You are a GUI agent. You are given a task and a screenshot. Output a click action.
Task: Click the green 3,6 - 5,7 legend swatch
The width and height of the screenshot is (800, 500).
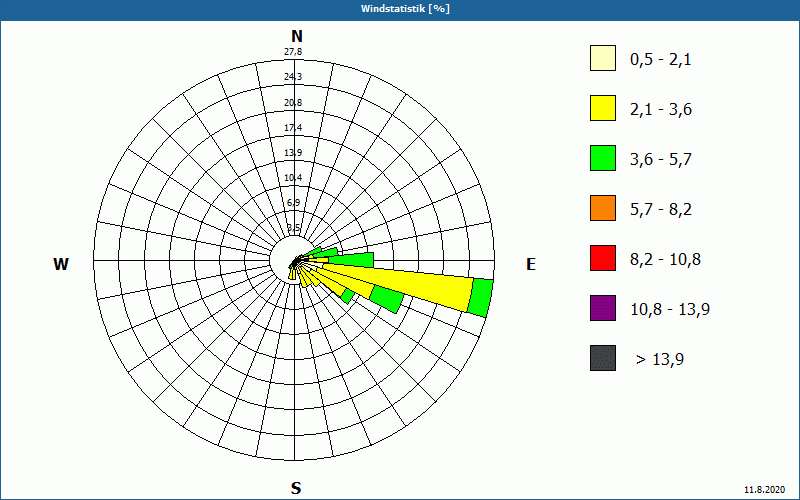[x=603, y=158]
